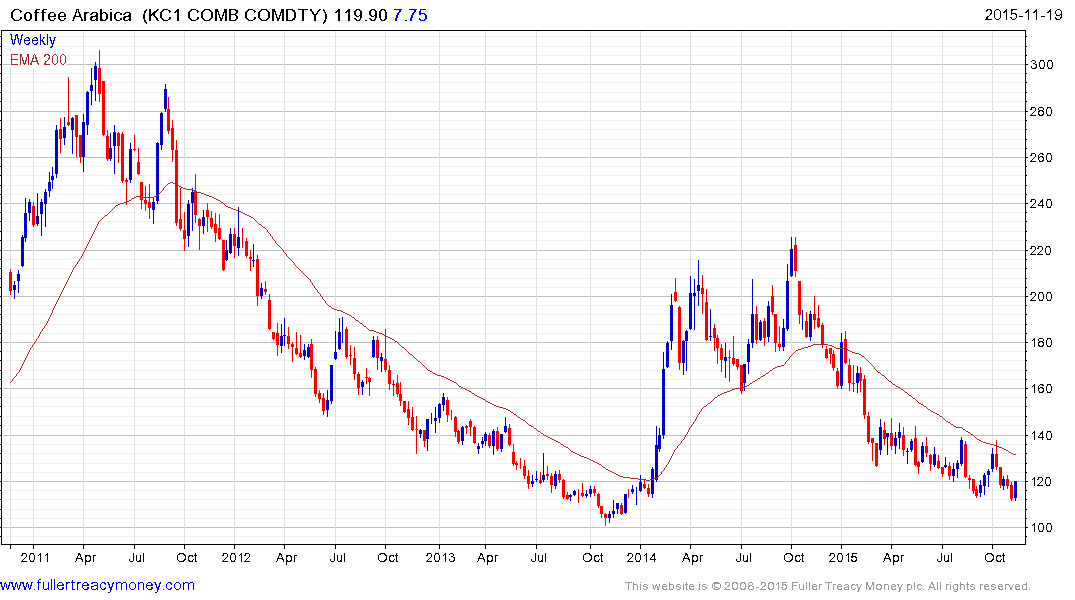Click the 220 price axis label
Image resolution: width=1075 pixels, height=600 pixels.
[1041, 250]
